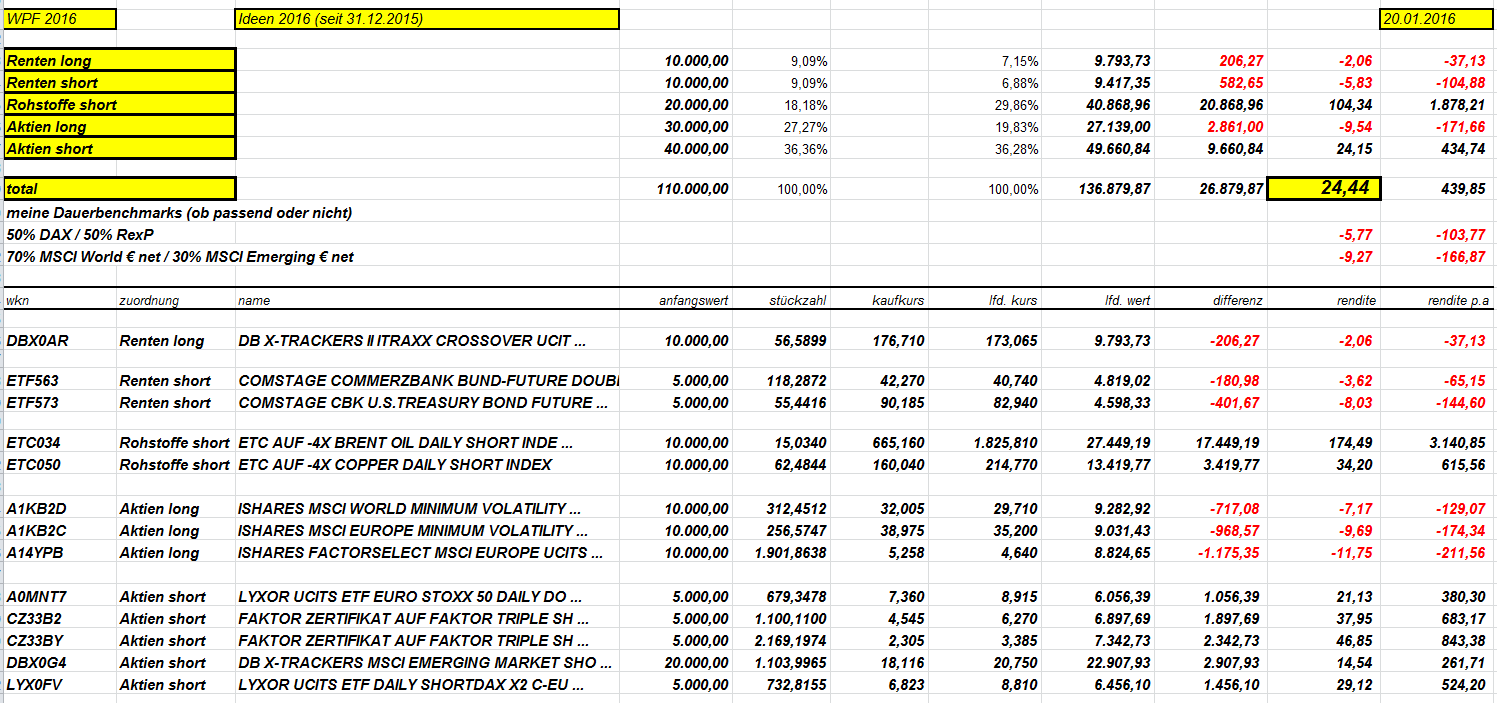Image resolution: width=1497 pixels, height=703 pixels.
Task: Select the yellow 'total' cell
Action: click(x=120, y=188)
